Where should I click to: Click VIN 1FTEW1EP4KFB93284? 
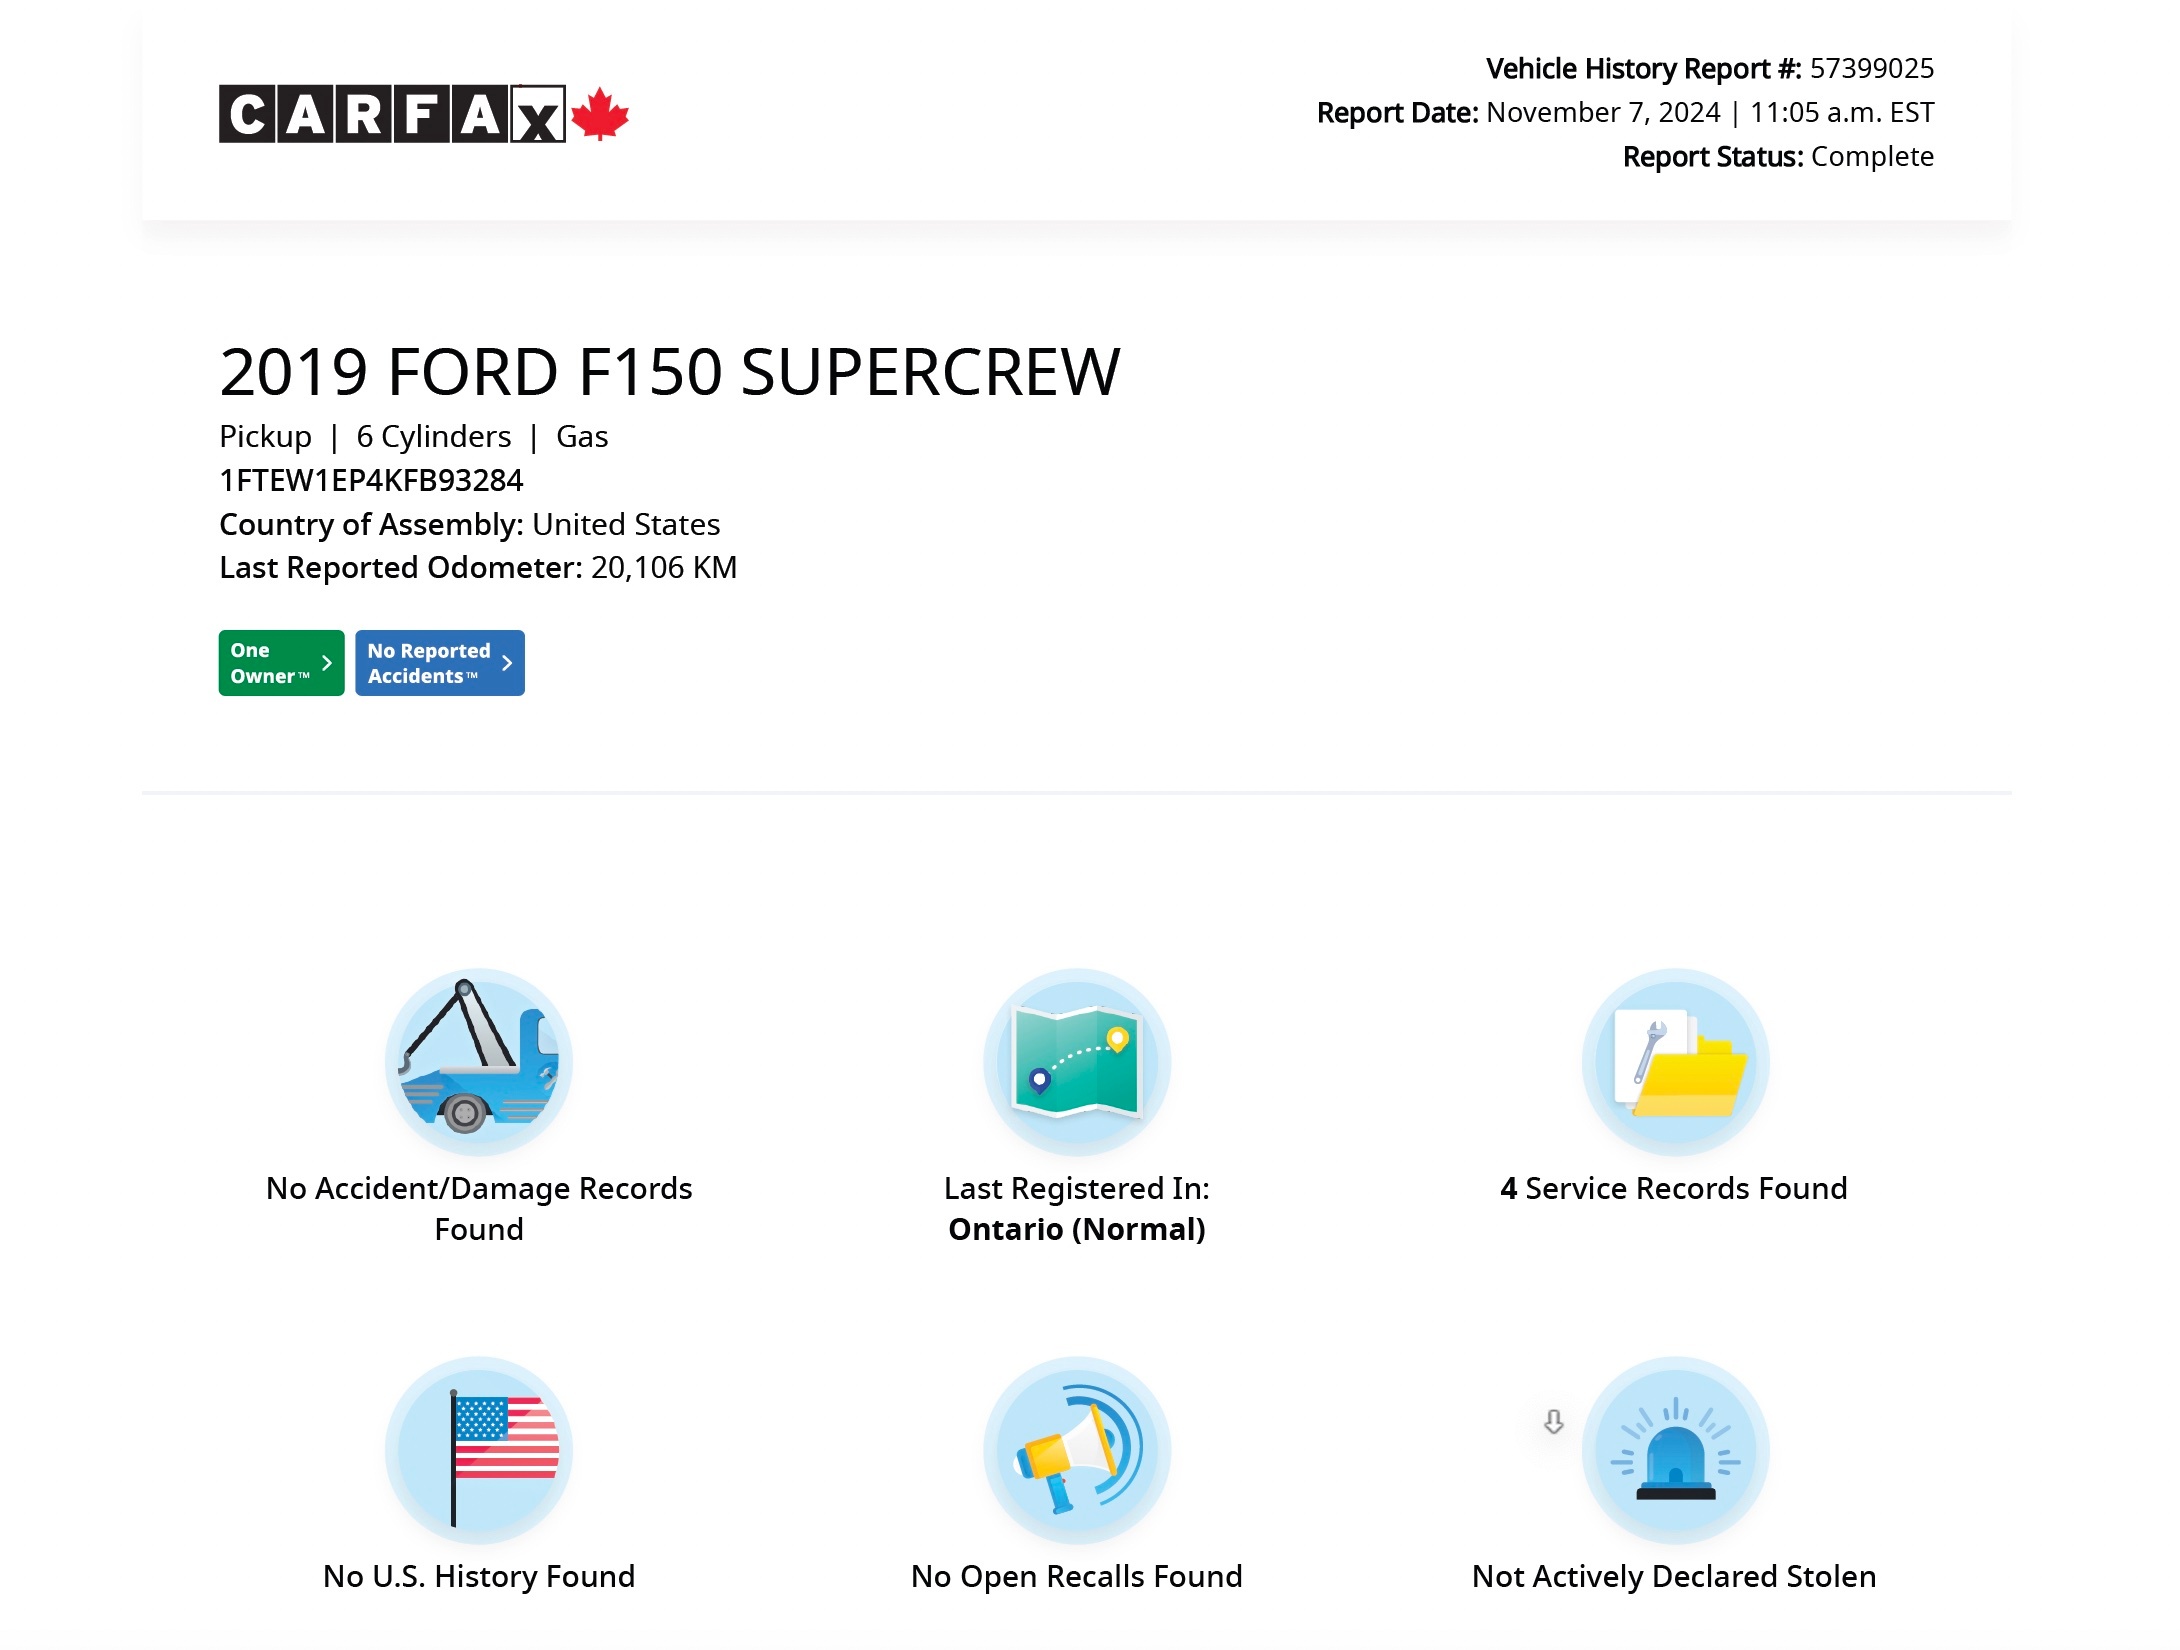click(x=371, y=480)
